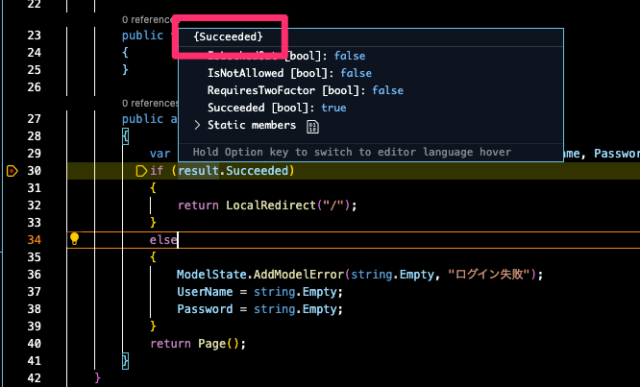This screenshot has width=640, height=387.
Task: Click the inline execution pointer arrow before if
Action: pyautogui.click(x=141, y=171)
